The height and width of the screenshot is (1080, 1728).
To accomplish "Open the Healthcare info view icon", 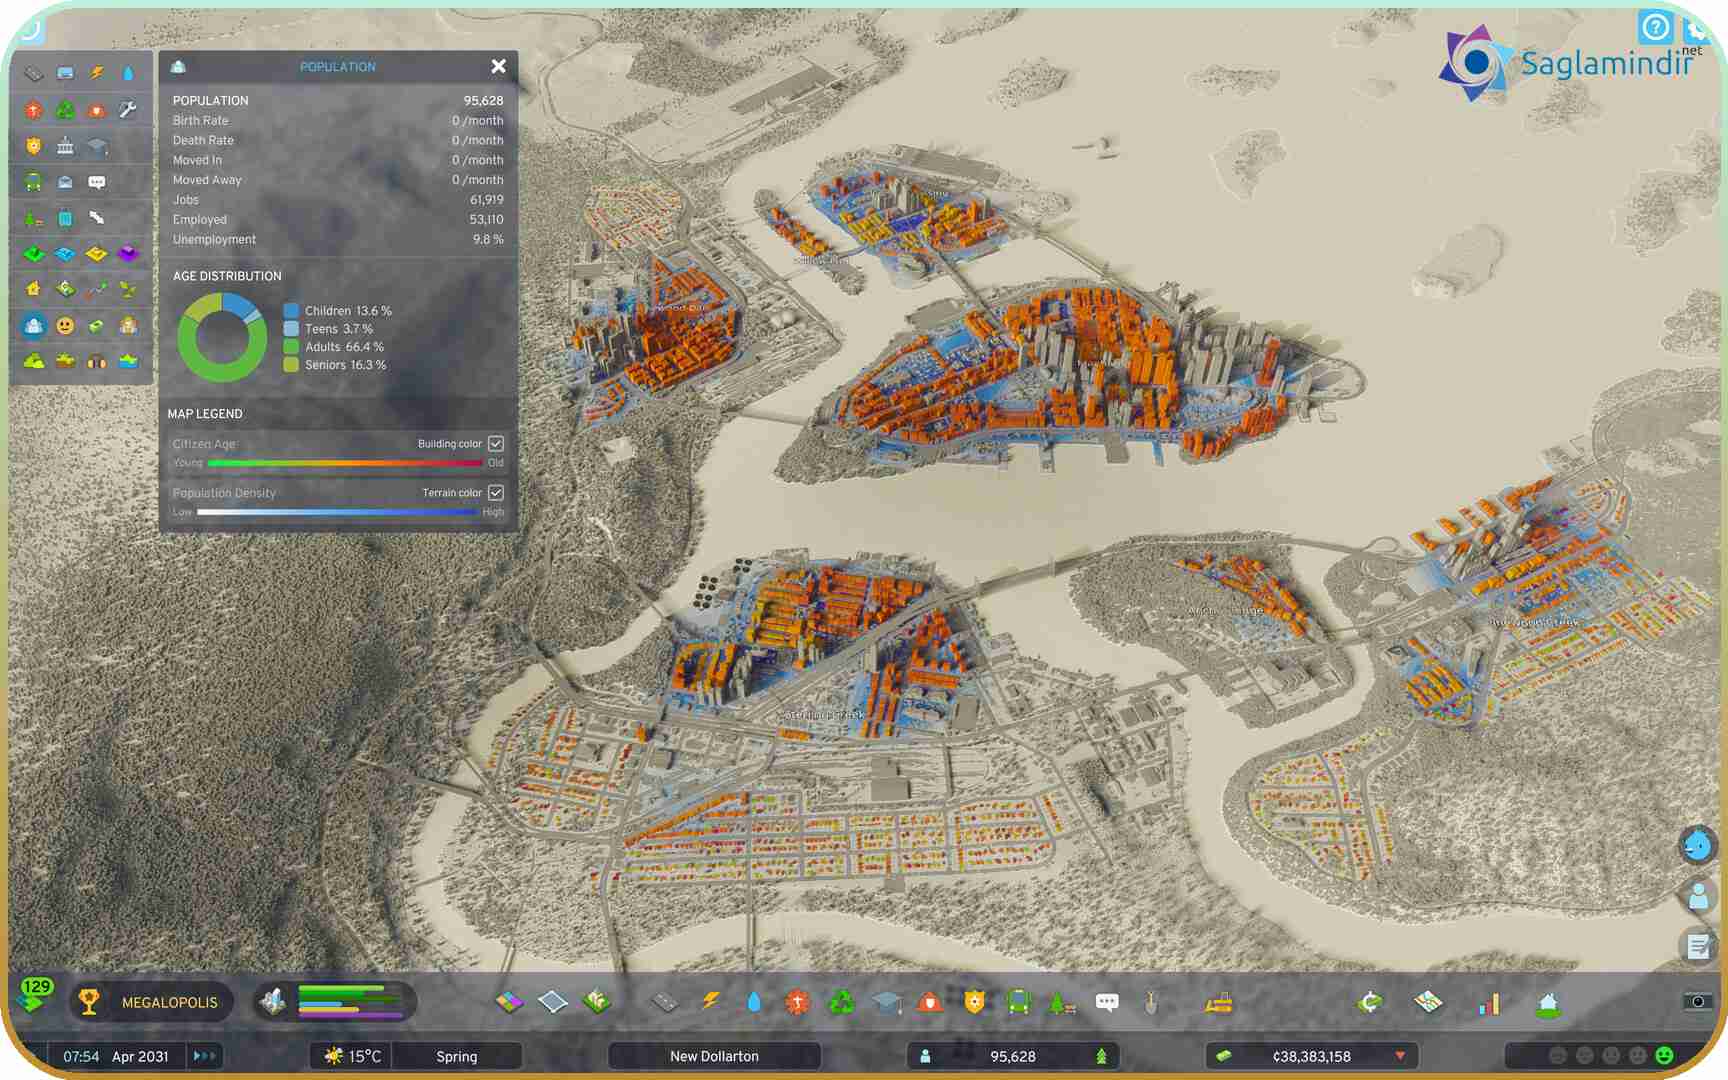I will 34,109.
